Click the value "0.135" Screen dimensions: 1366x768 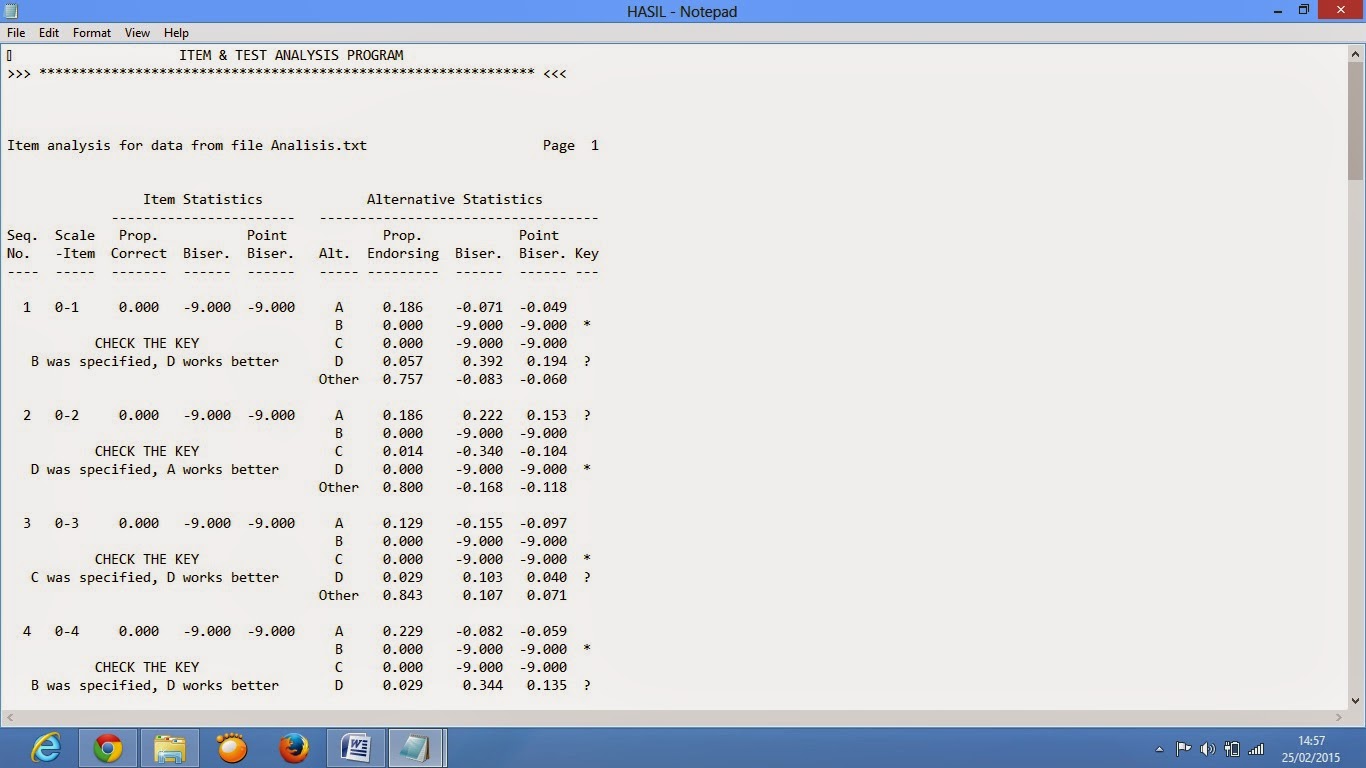547,685
